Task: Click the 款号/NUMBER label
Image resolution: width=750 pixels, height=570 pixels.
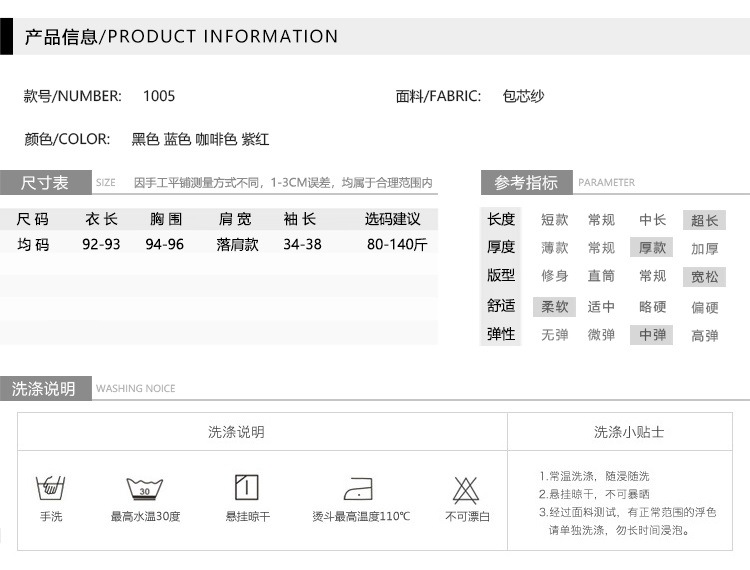Action: [72, 96]
